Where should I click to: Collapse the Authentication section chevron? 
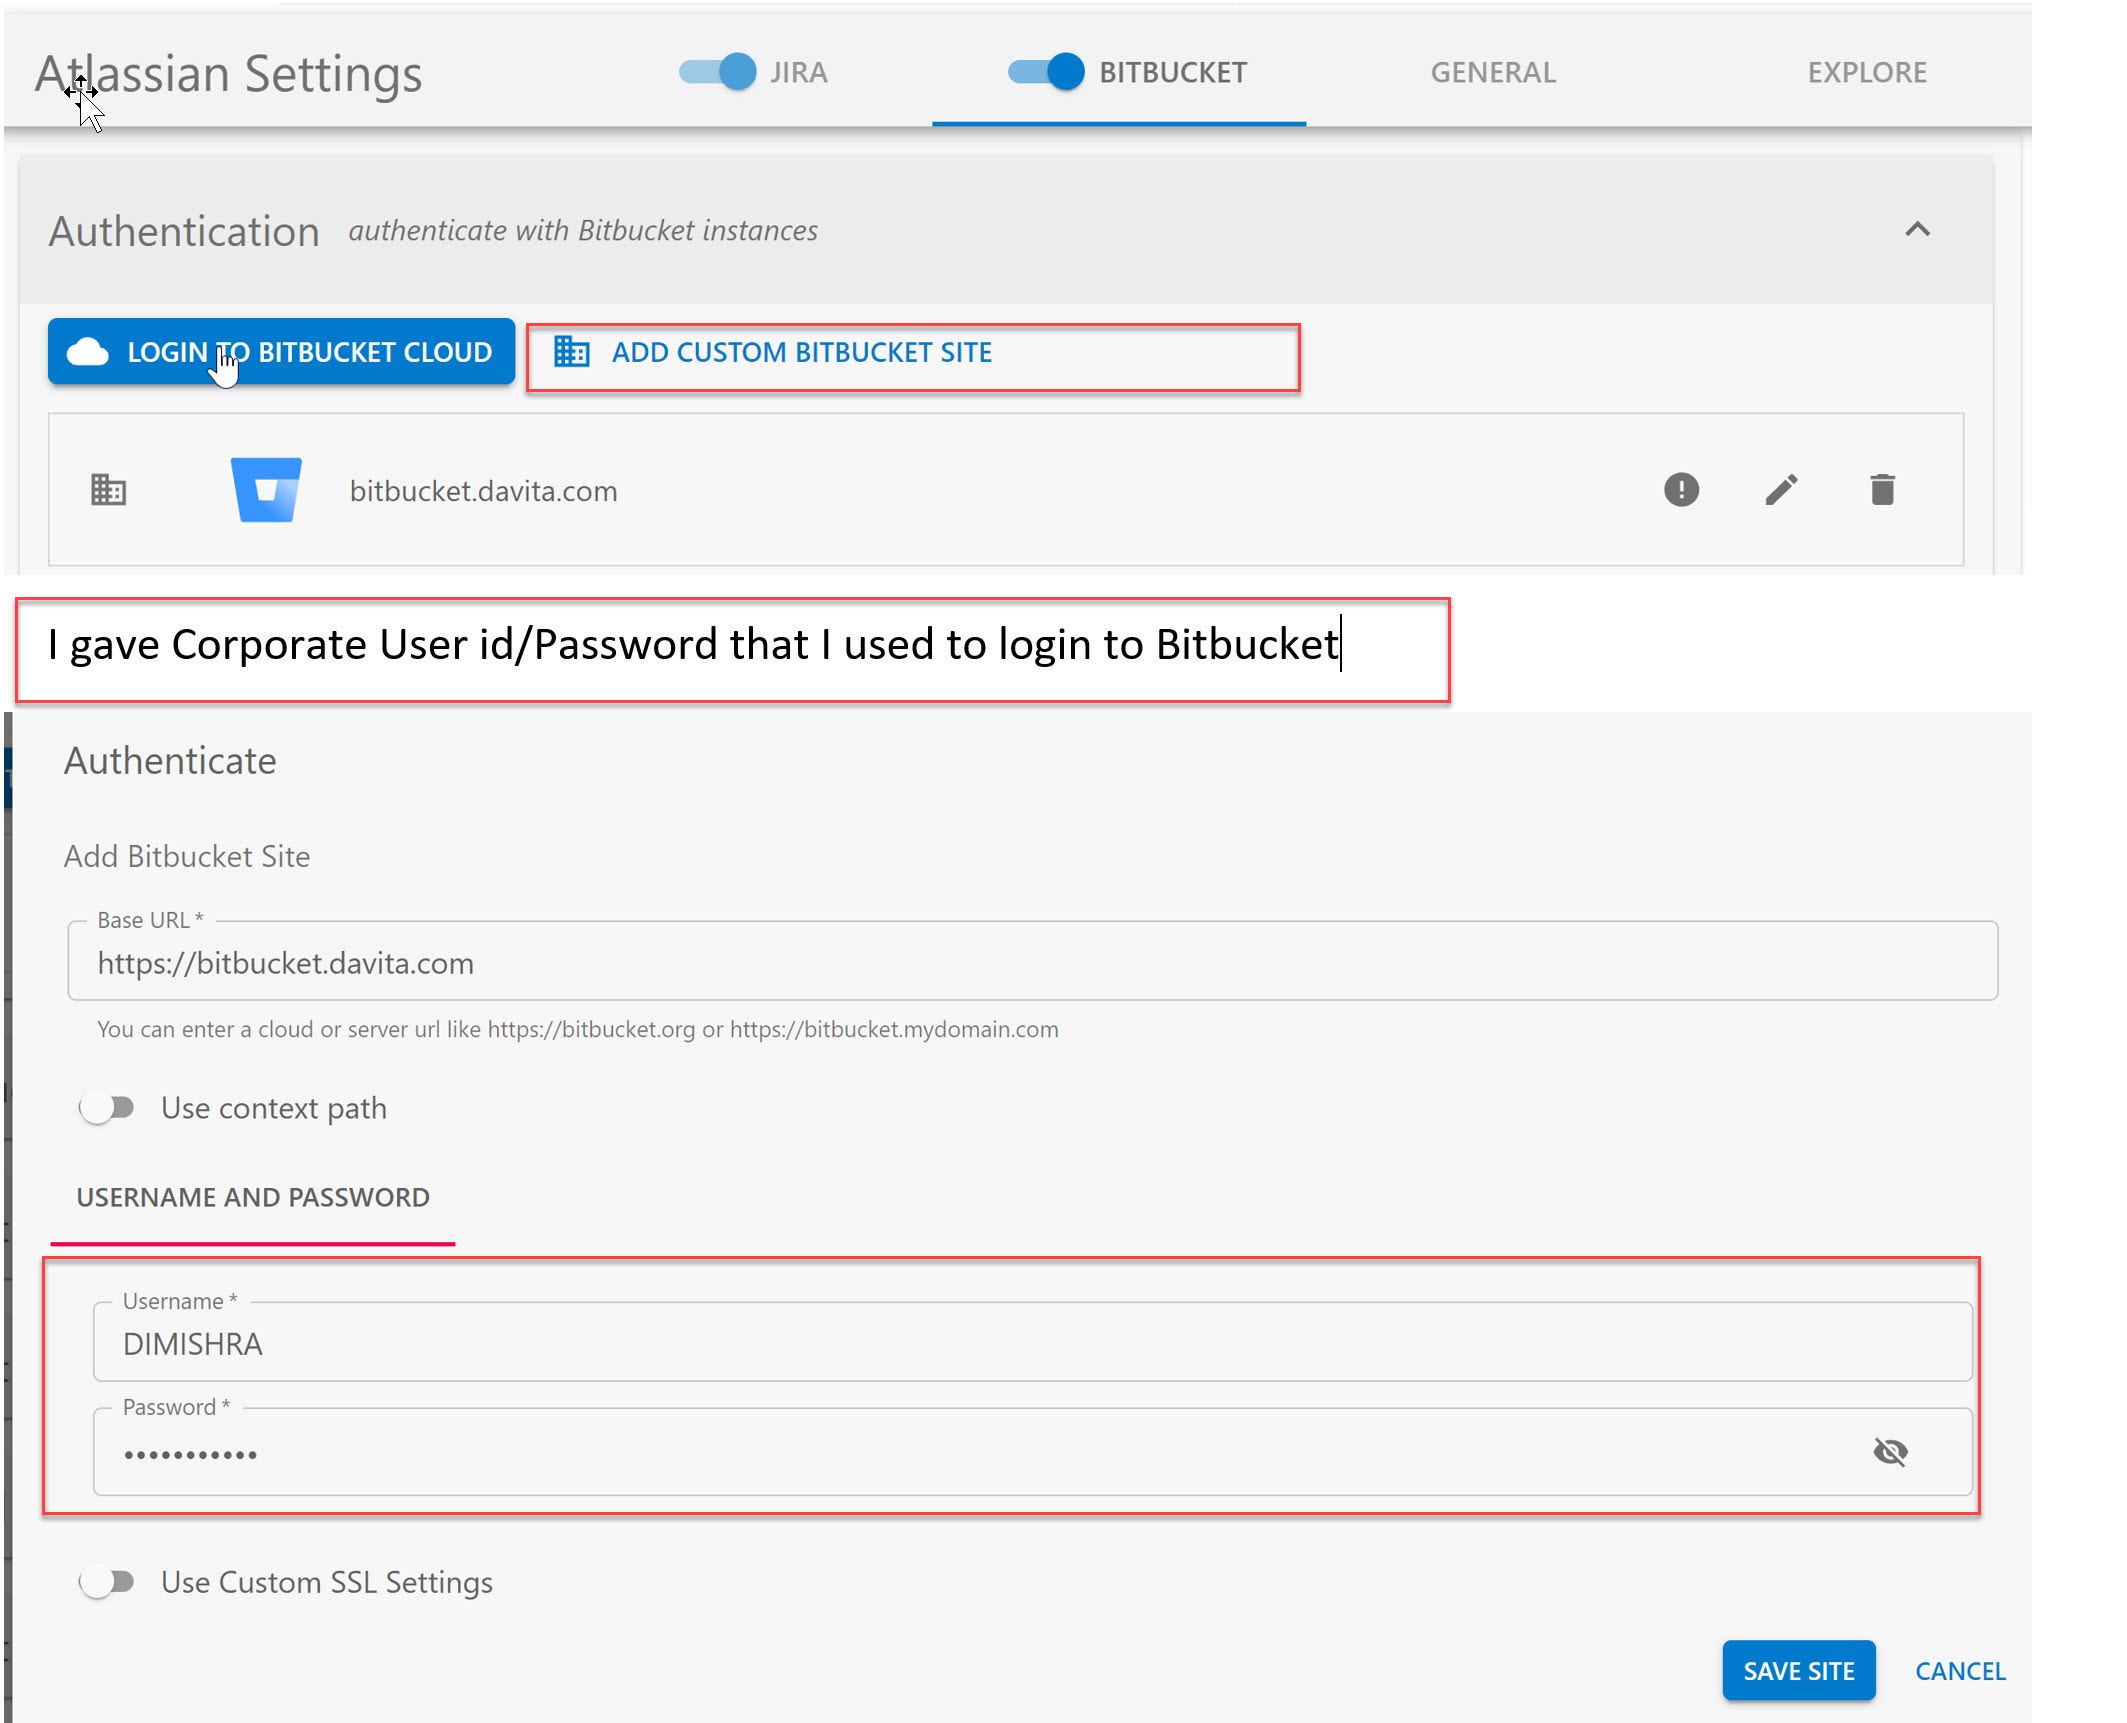1917,230
